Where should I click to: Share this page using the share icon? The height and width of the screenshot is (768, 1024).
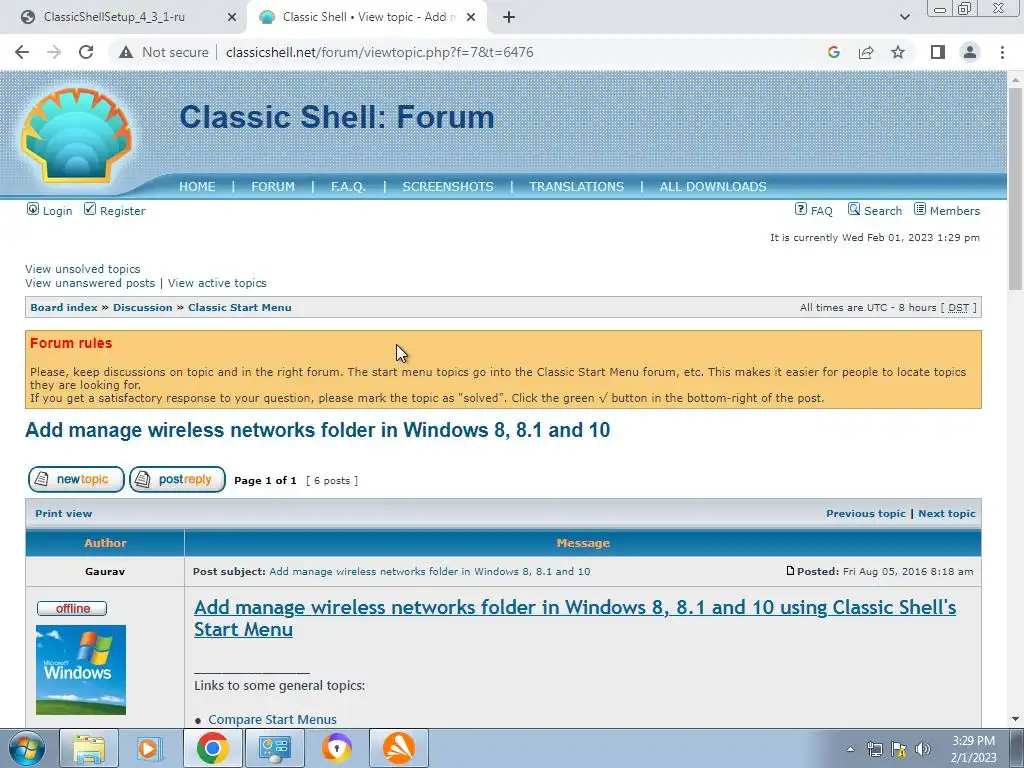[x=866, y=52]
